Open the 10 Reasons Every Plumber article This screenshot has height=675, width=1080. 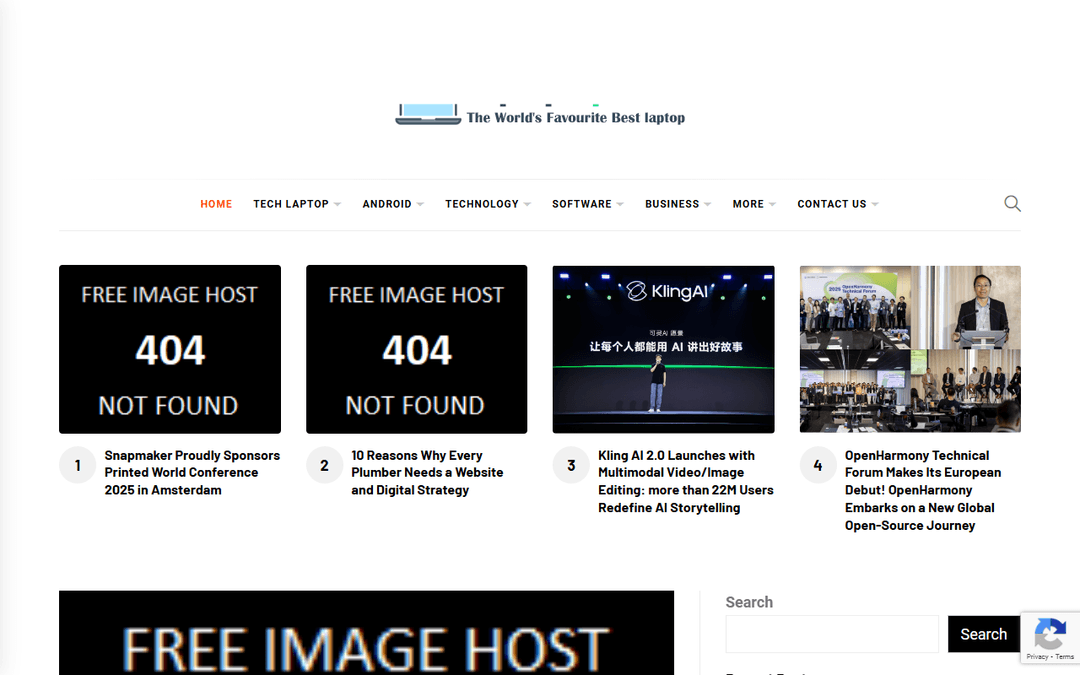427,472
